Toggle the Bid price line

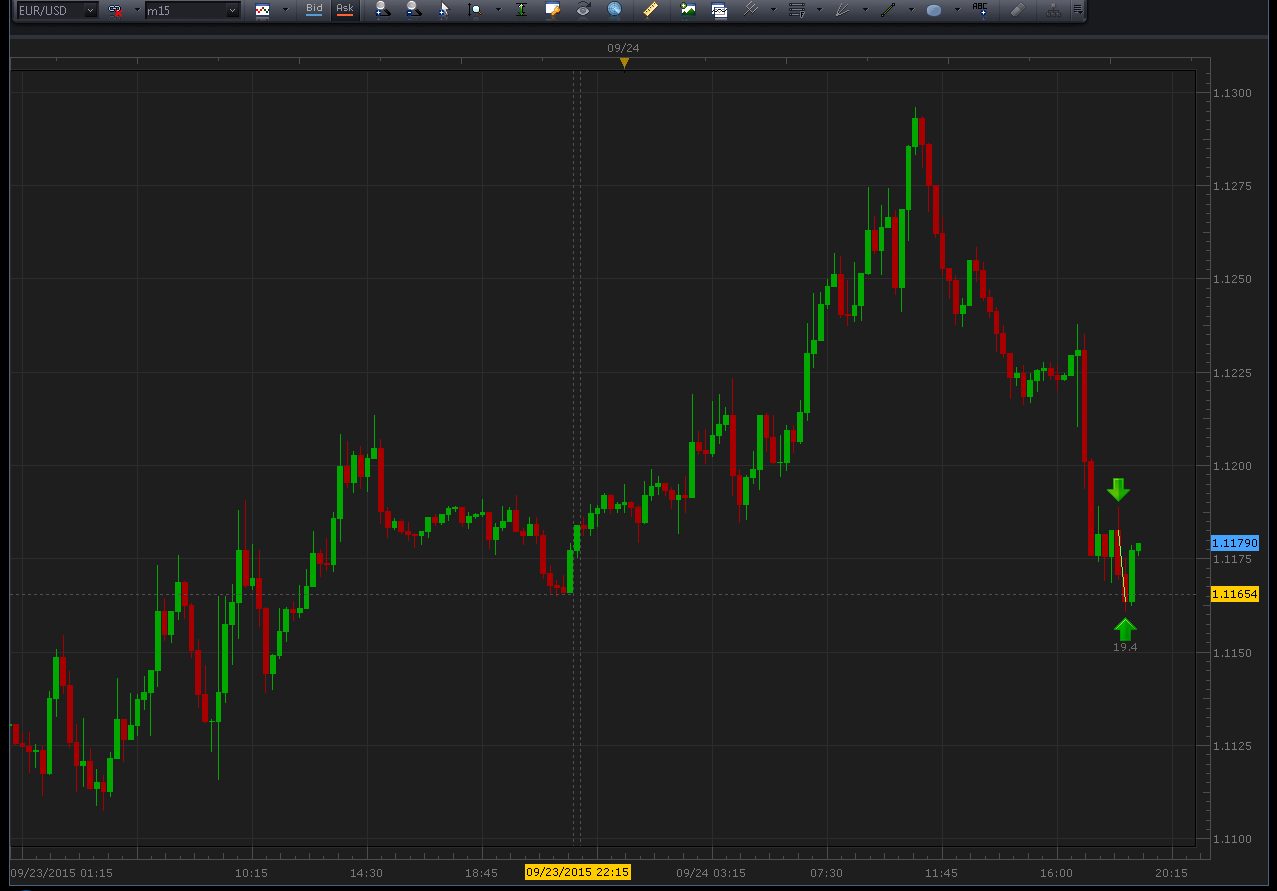(x=314, y=10)
